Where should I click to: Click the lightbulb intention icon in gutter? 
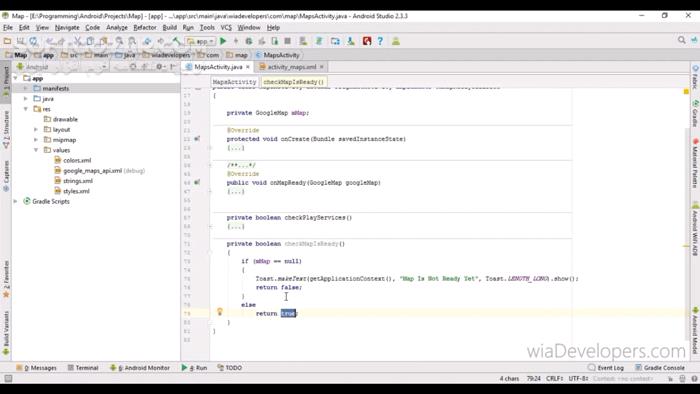click(220, 311)
